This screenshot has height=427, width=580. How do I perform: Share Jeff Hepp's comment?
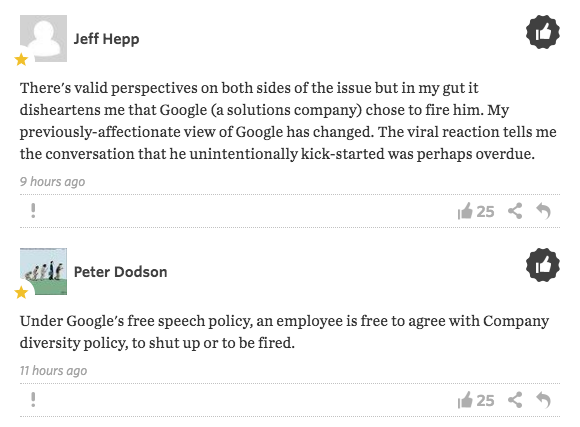(515, 211)
